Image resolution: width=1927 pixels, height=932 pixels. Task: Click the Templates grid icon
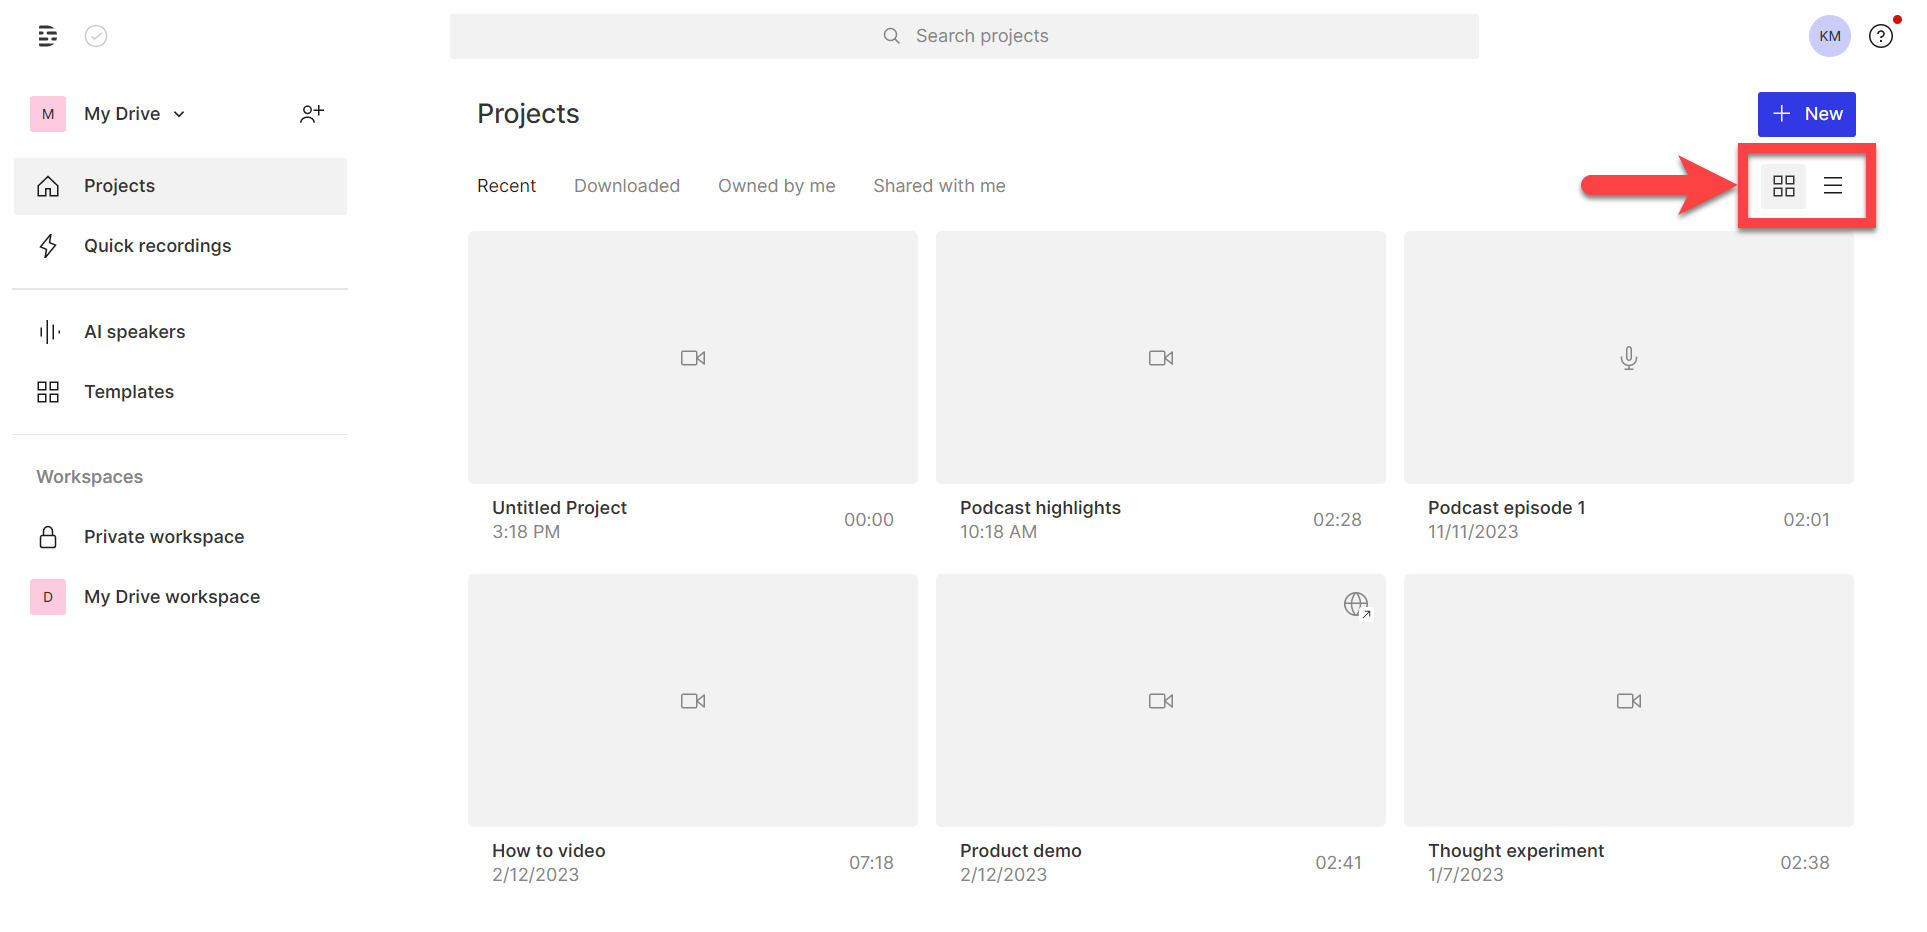click(x=48, y=392)
